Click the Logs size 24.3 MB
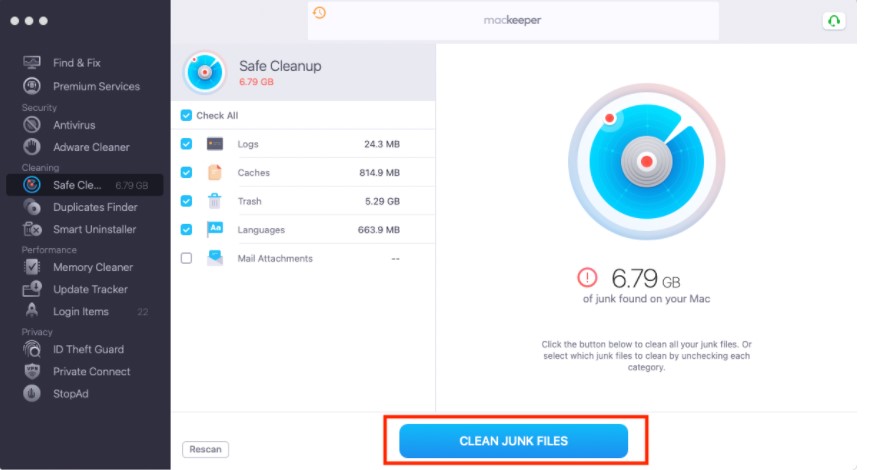 [x=381, y=144]
